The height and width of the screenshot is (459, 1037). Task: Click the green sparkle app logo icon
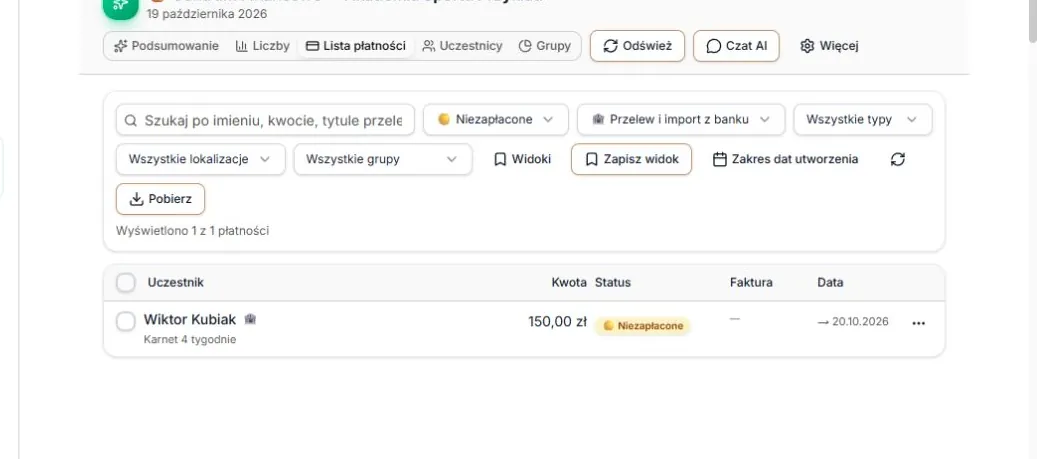pyautogui.click(x=121, y=7)
